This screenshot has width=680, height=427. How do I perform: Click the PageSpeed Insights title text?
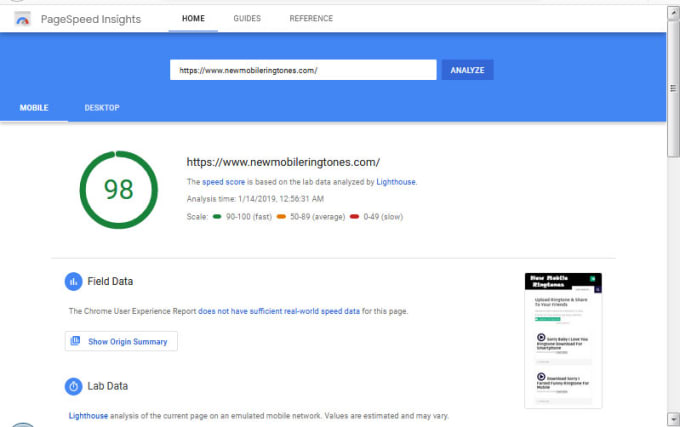[91, 19]
